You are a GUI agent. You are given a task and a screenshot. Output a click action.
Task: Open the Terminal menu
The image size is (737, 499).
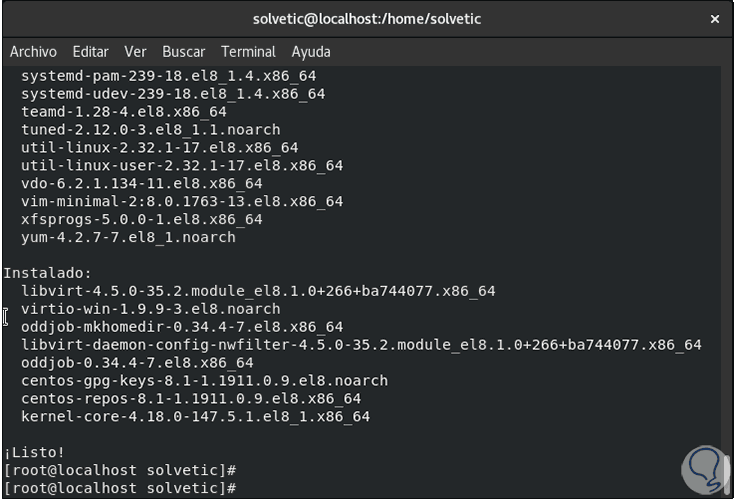[248, 51]
